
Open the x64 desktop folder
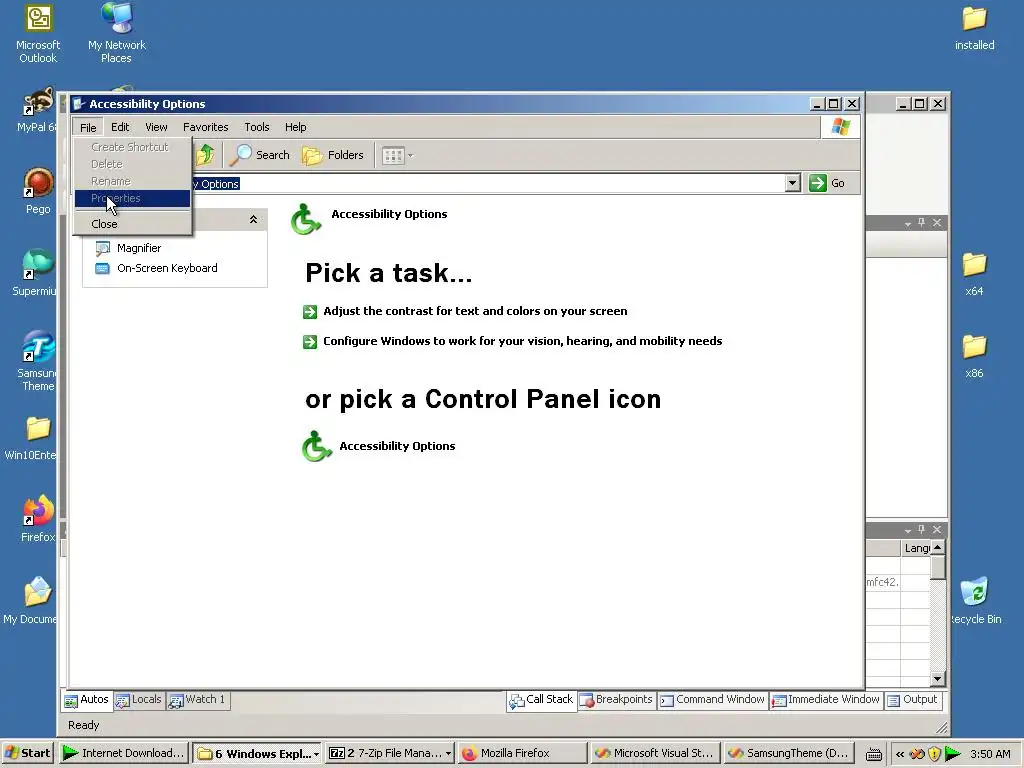[974, 274]
